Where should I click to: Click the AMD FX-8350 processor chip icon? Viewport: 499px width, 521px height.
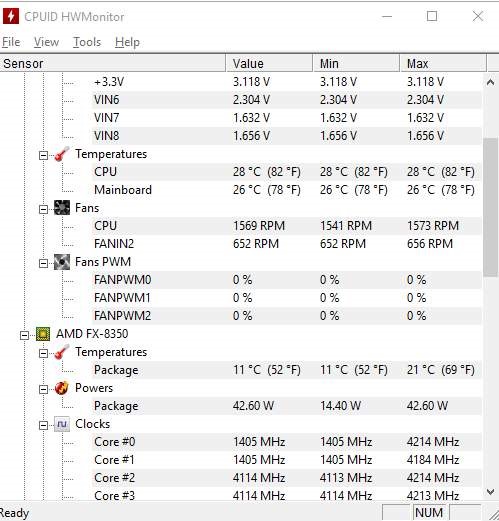coord(43,334)
